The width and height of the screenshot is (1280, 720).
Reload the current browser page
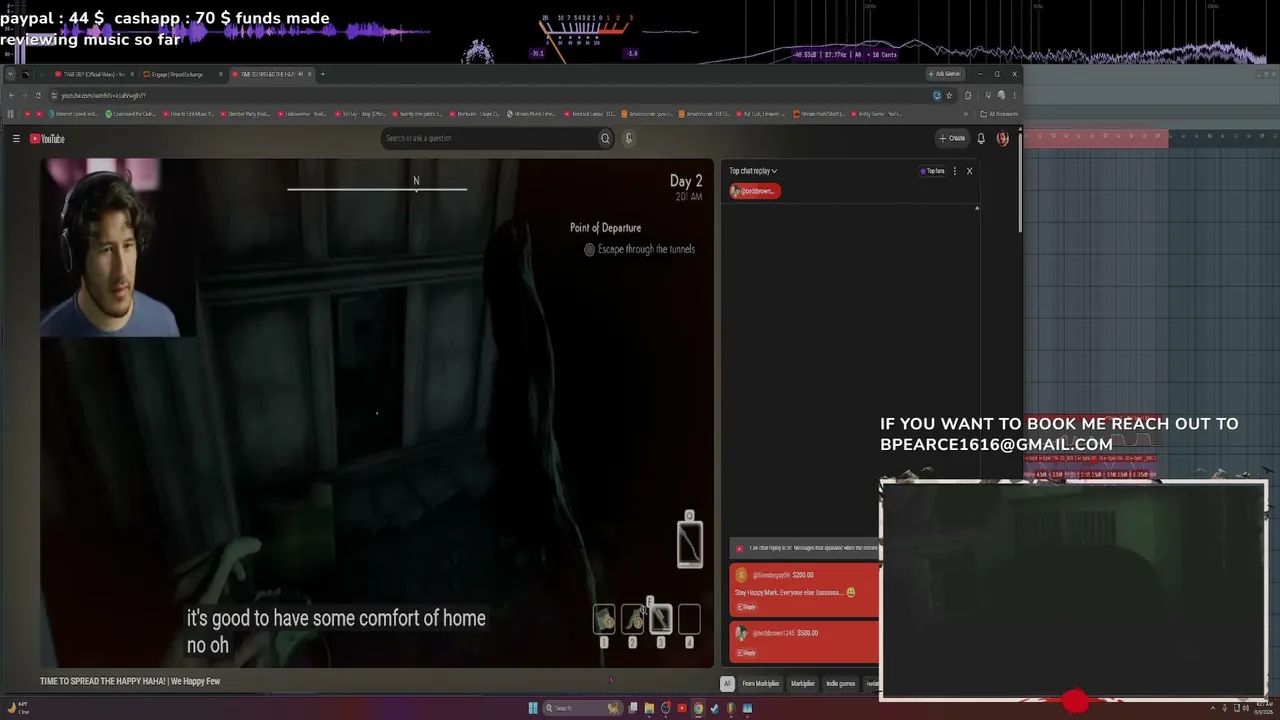[x=38, y=95]
